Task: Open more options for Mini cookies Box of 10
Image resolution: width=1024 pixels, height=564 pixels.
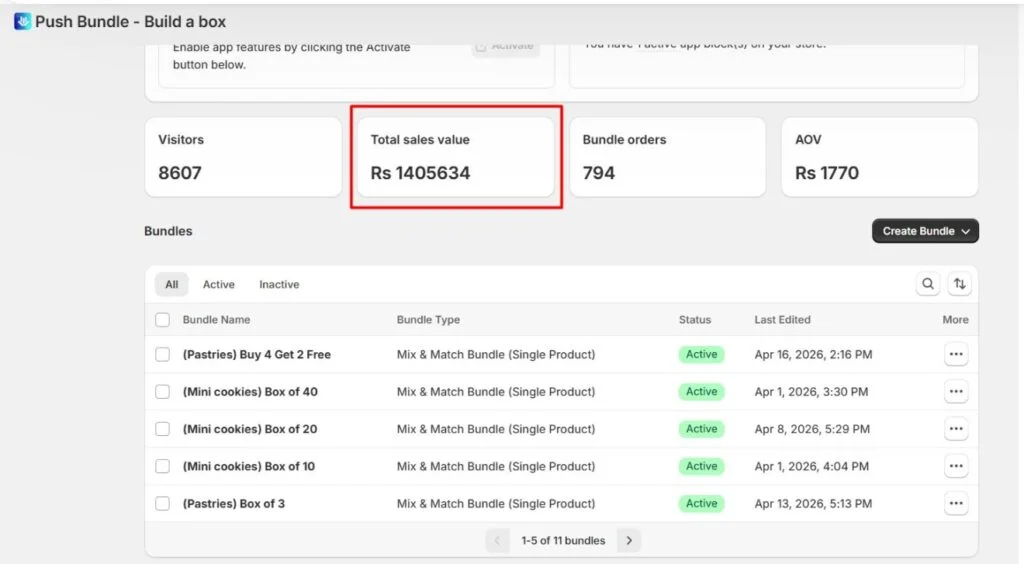Action: point(956,466)
